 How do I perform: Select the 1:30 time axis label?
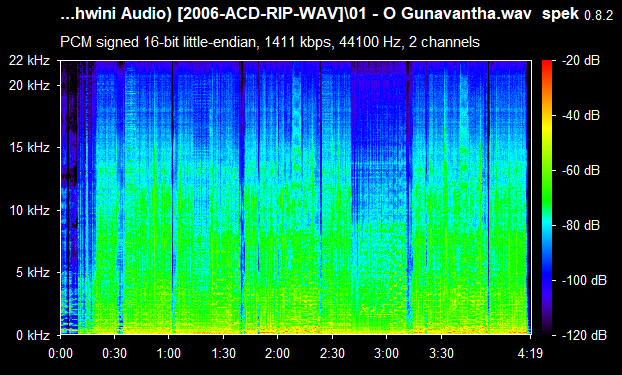point(223,353)
